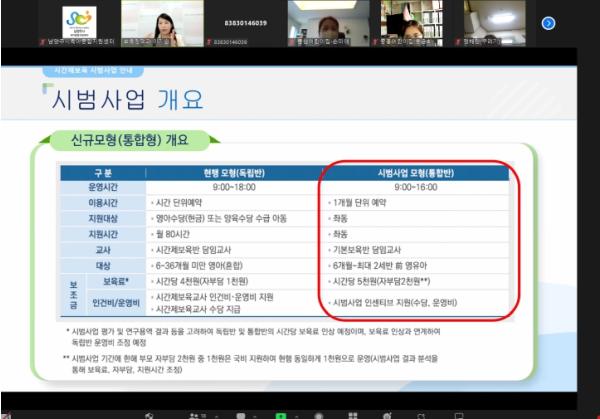Click the slide title "시범사업 개요"
The width and height of the screenshot is (600, 419).
pyautogui.click(x=130, y=98)
